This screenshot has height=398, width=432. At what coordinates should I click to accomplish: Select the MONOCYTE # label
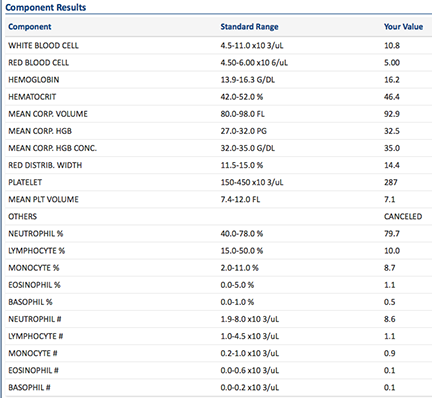click(33, 353)
